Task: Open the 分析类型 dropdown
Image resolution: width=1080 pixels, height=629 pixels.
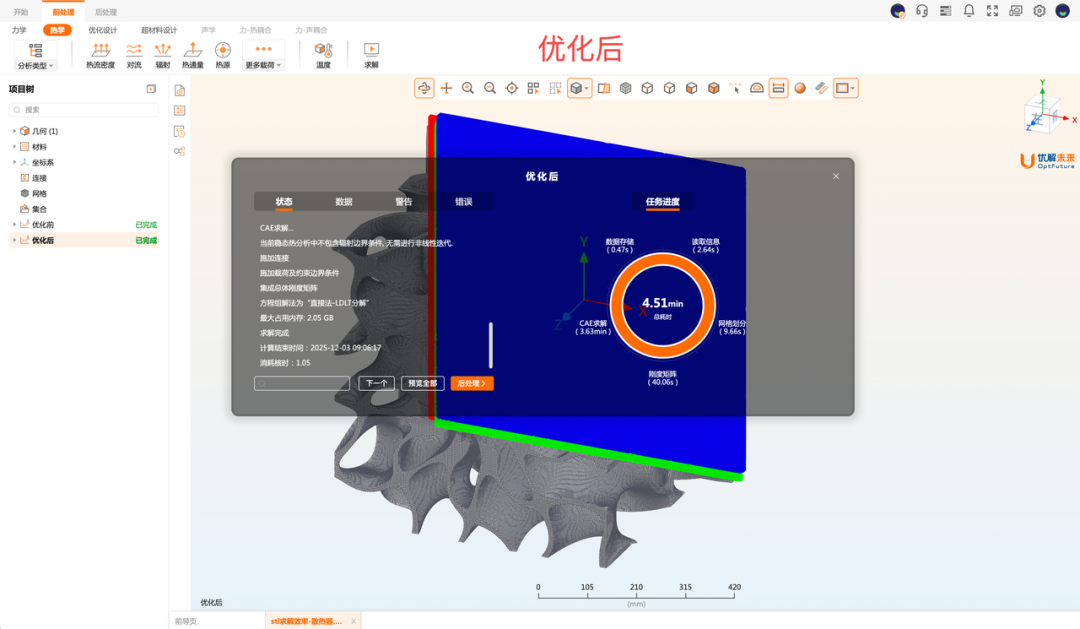Action: (x=36, y=65)
